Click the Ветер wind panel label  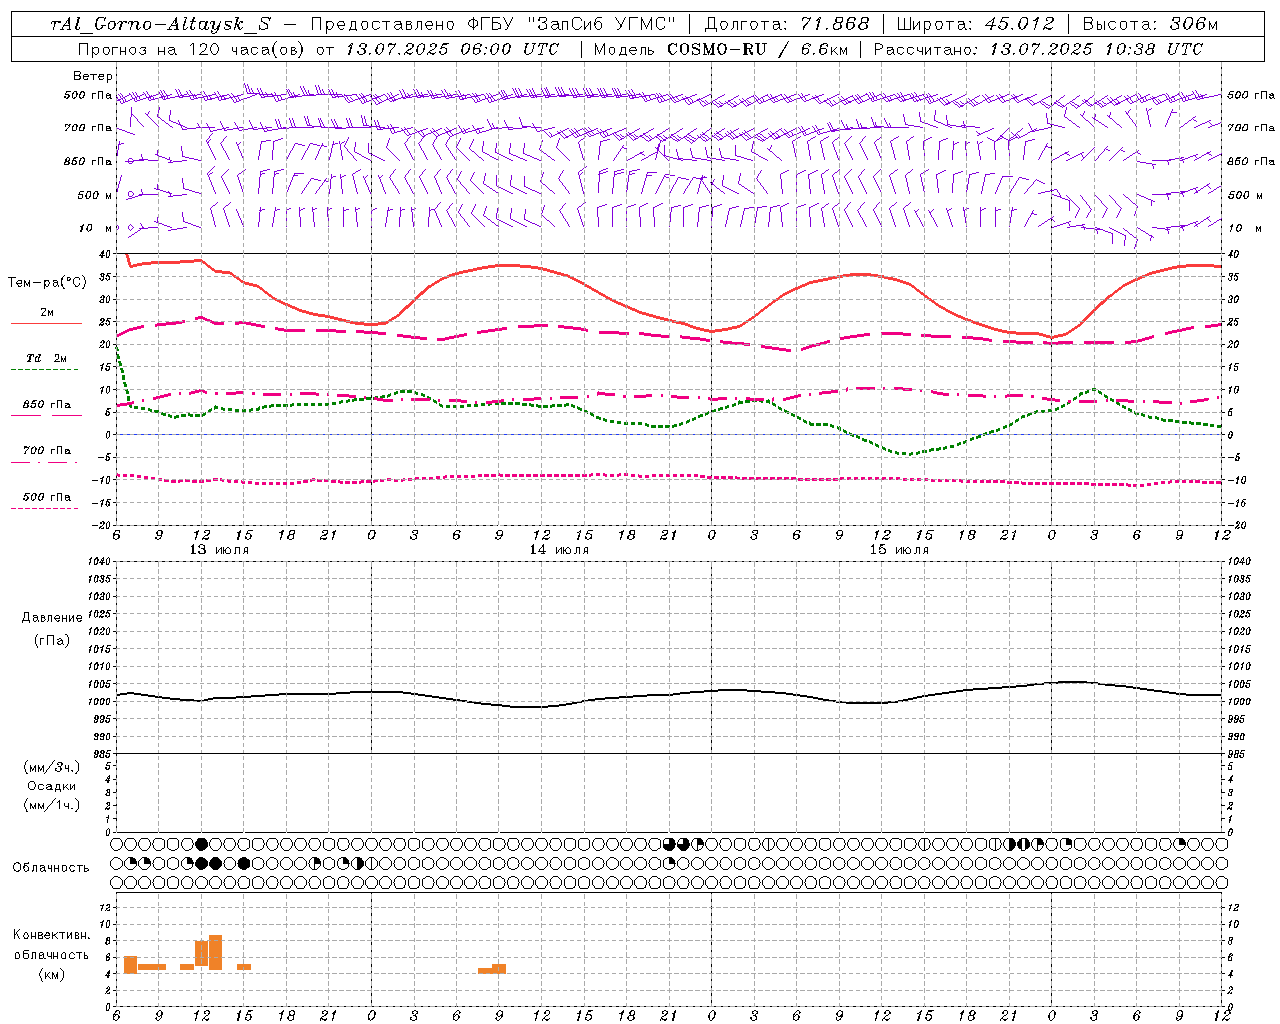93,76
